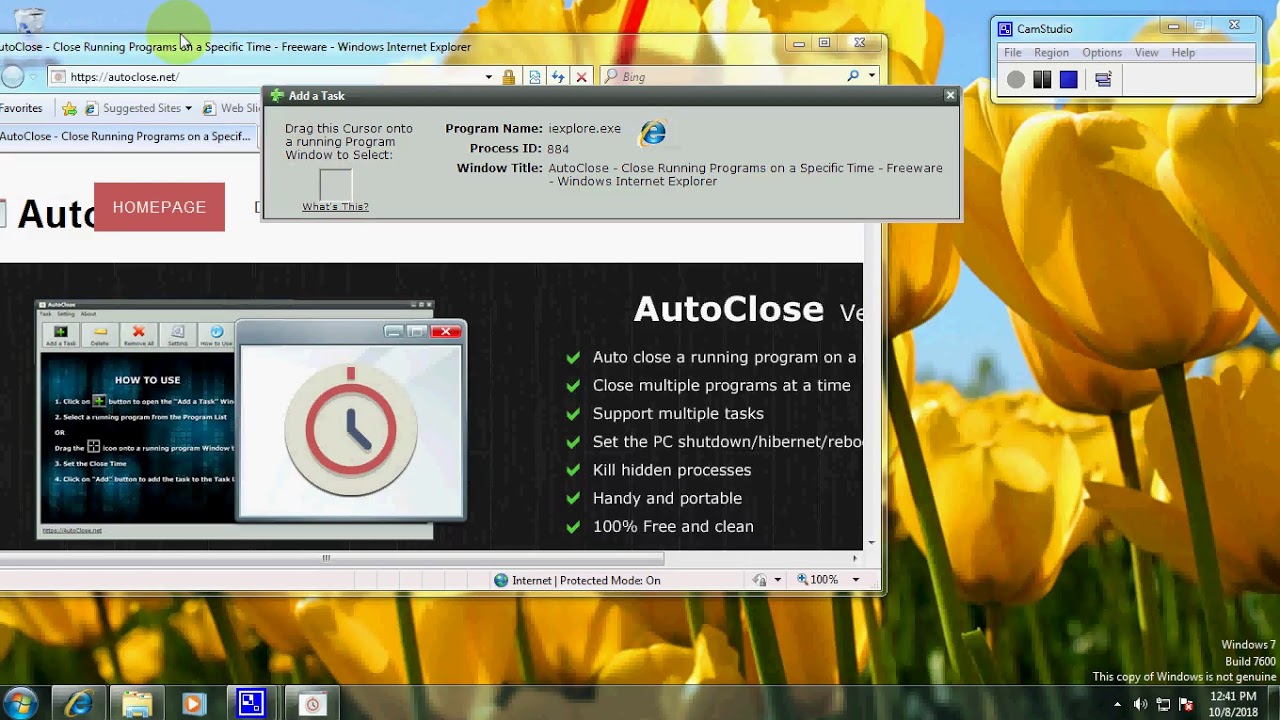The height and width of the screenshot is (720, 1280).
Task: Open CamStudio Region menu
Action: pos(1051,52)
